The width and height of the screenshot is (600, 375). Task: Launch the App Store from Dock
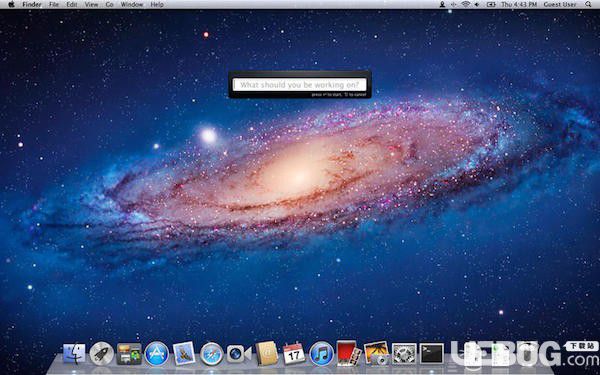pyautogui.click(x=157, y=354)
